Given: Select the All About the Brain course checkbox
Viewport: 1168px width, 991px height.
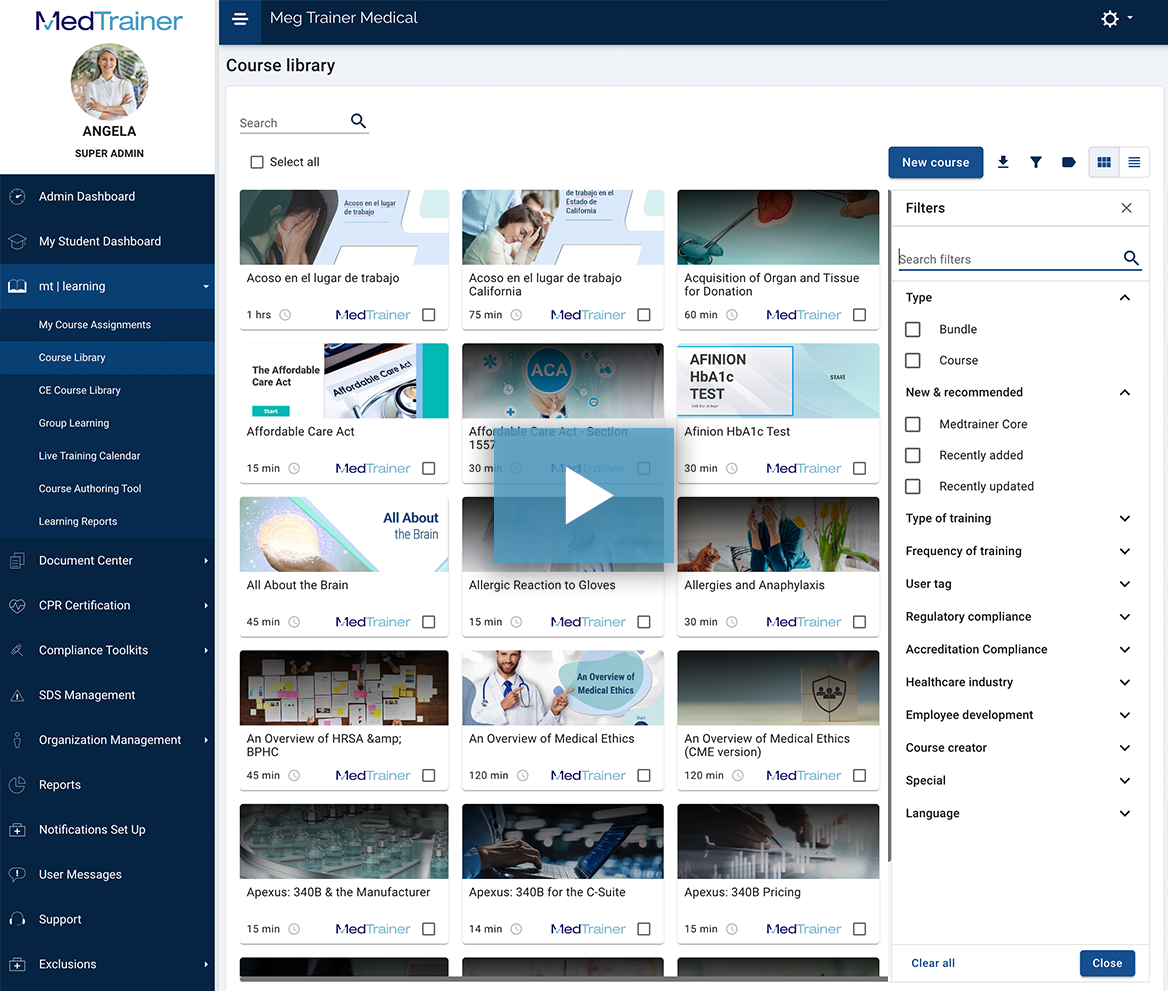Looking at the screenshot, I should click(428, 621).
